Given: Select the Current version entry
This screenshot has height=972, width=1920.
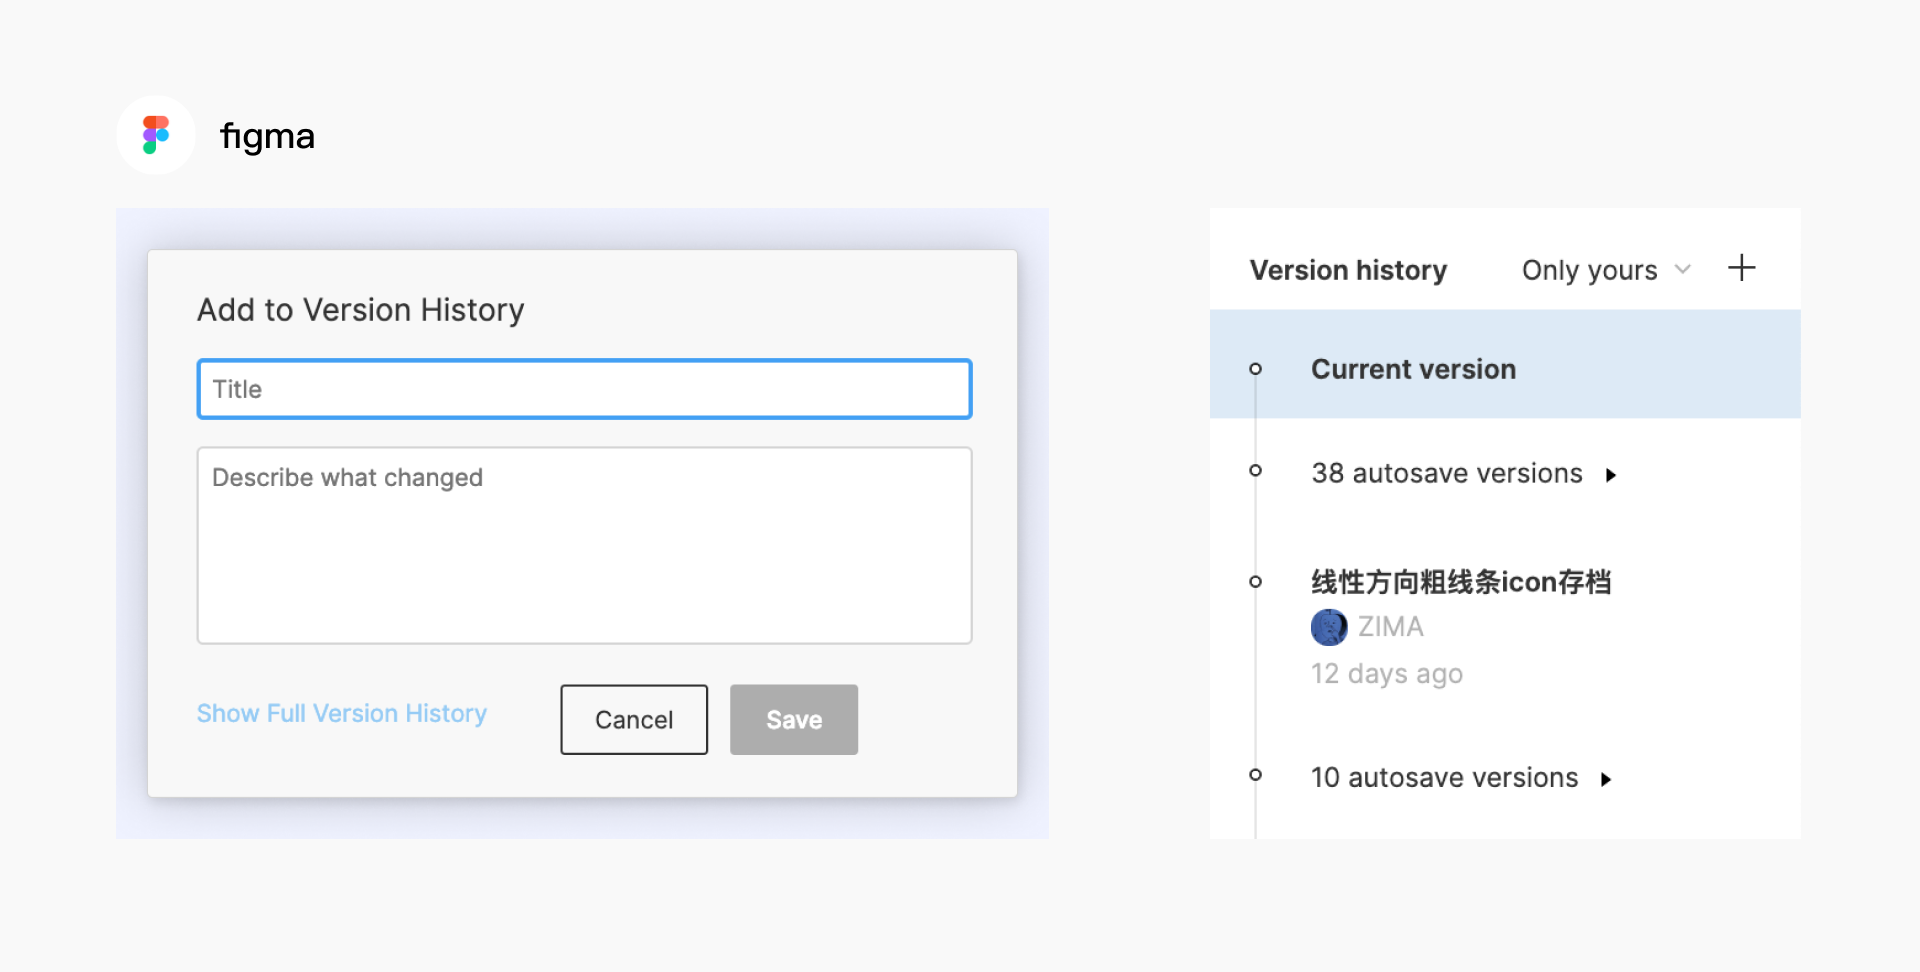Looking at the screenshot, I should 1413,369.
